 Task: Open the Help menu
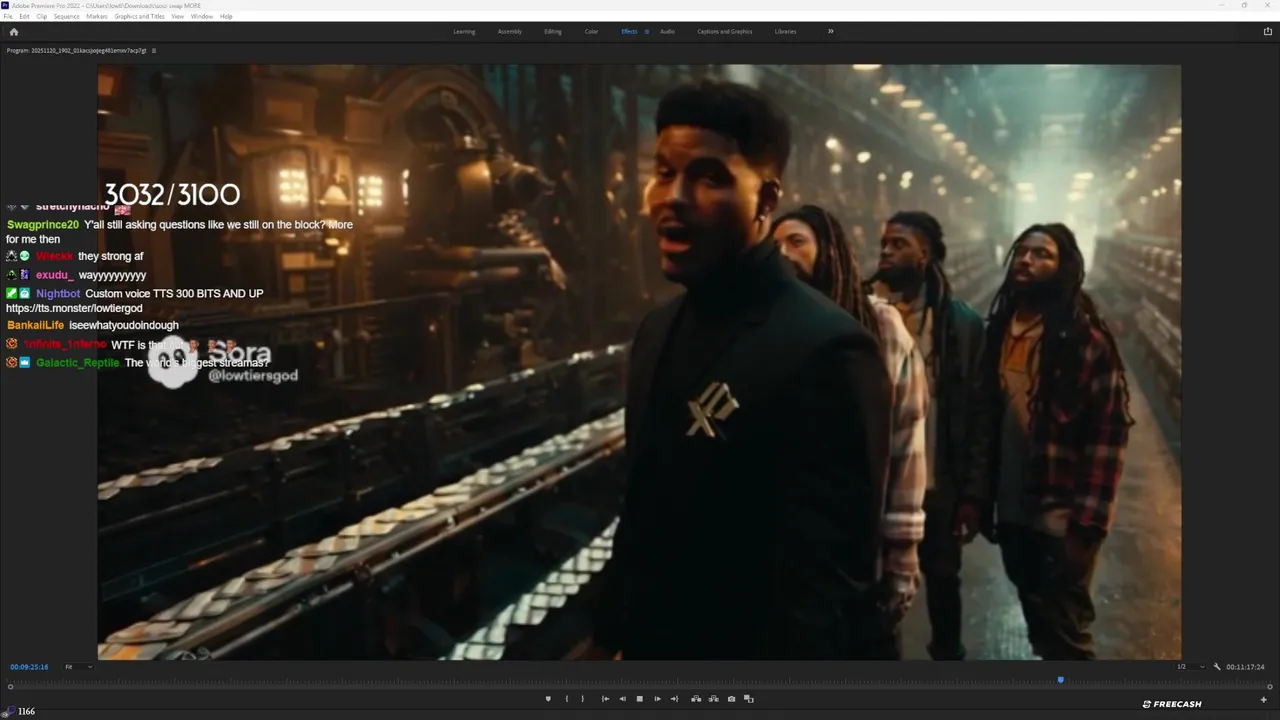click(226, 16)
